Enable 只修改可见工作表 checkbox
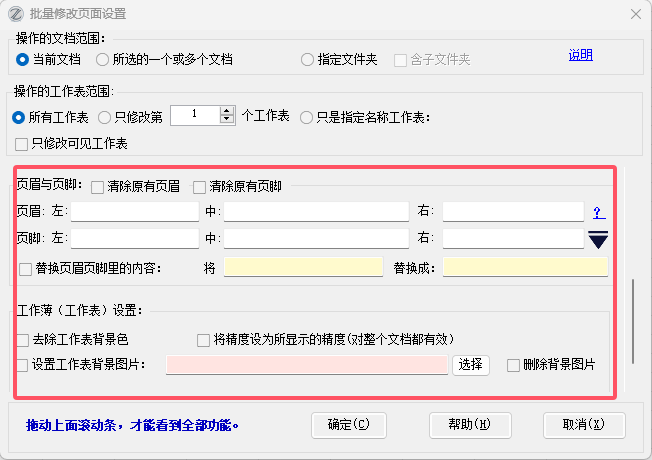This screenshot has height=460, width=652. (x=23, y=143)
